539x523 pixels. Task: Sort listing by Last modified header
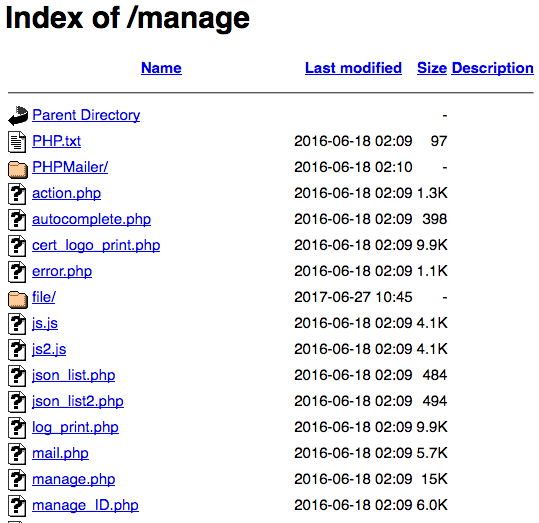353,68
